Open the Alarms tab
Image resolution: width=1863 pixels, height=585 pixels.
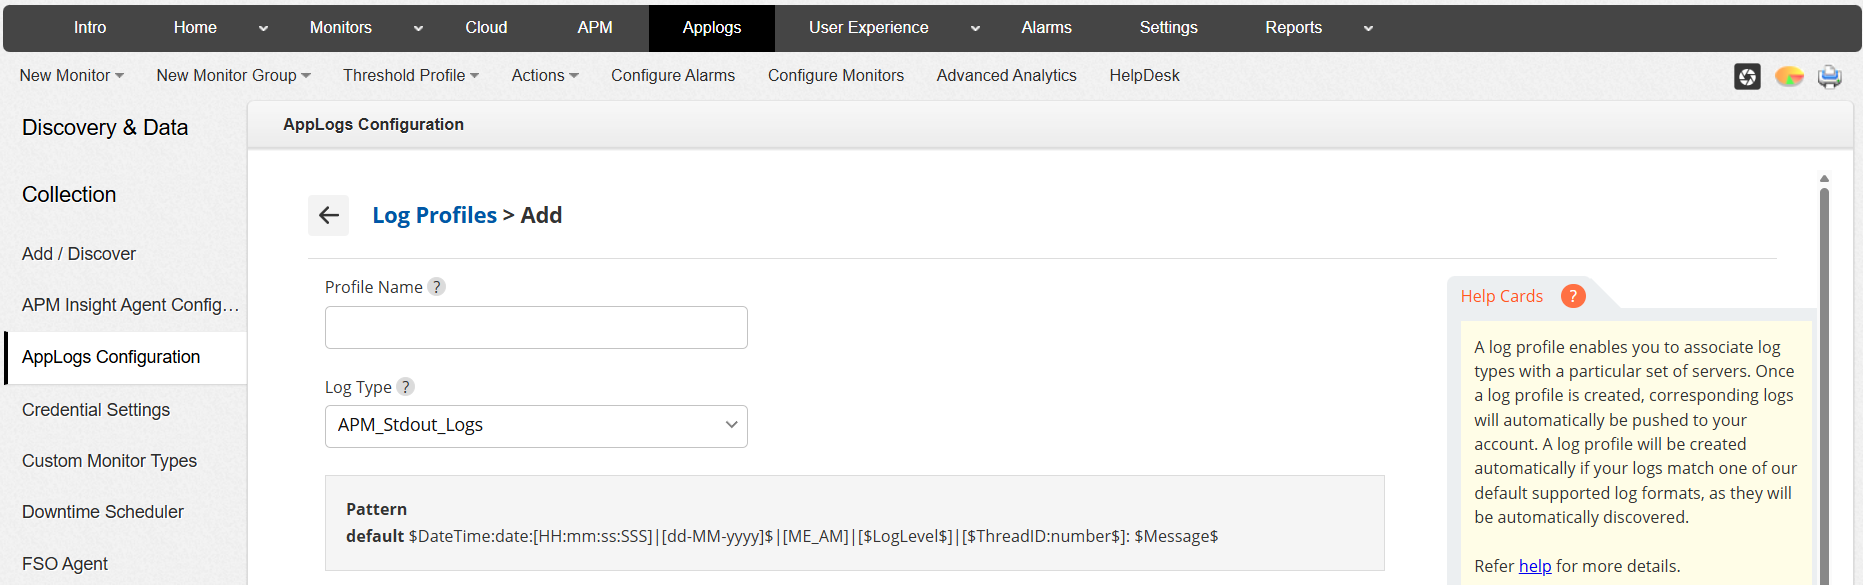1046,28
